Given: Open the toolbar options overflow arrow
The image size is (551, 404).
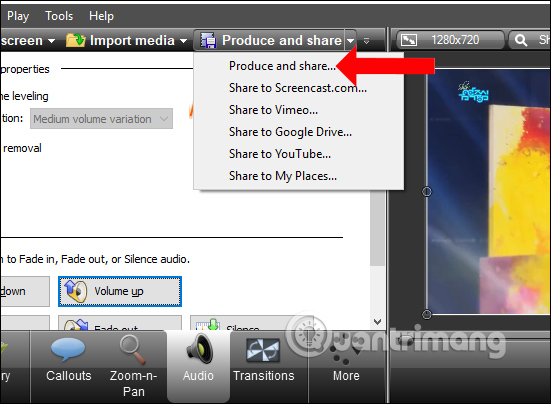Looking at the screenshot, I should click(366, 41).
